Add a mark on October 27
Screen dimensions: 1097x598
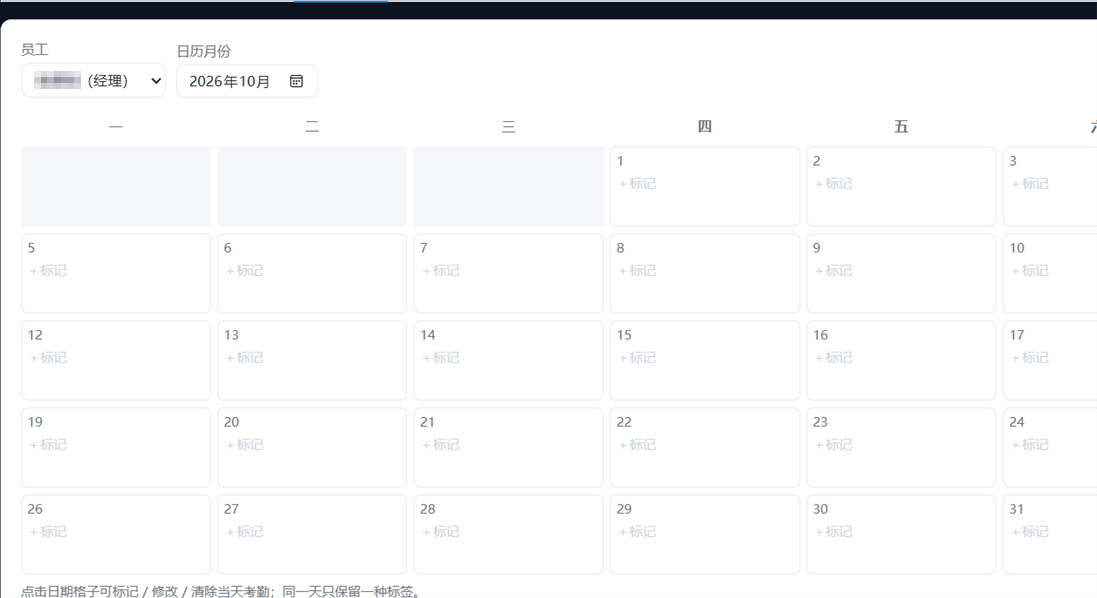pyautogui.click(x=245, y=532)
